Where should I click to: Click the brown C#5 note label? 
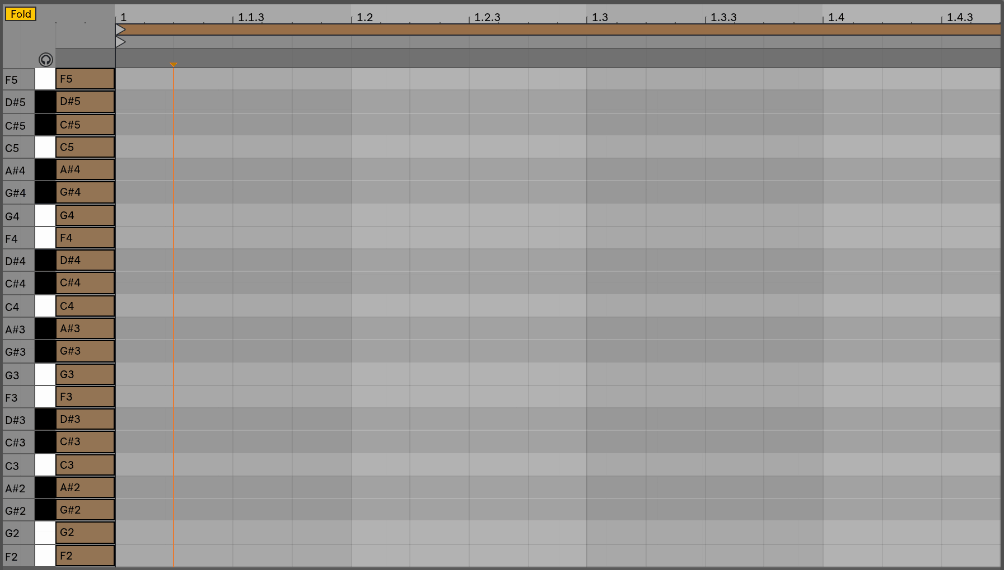85,124
